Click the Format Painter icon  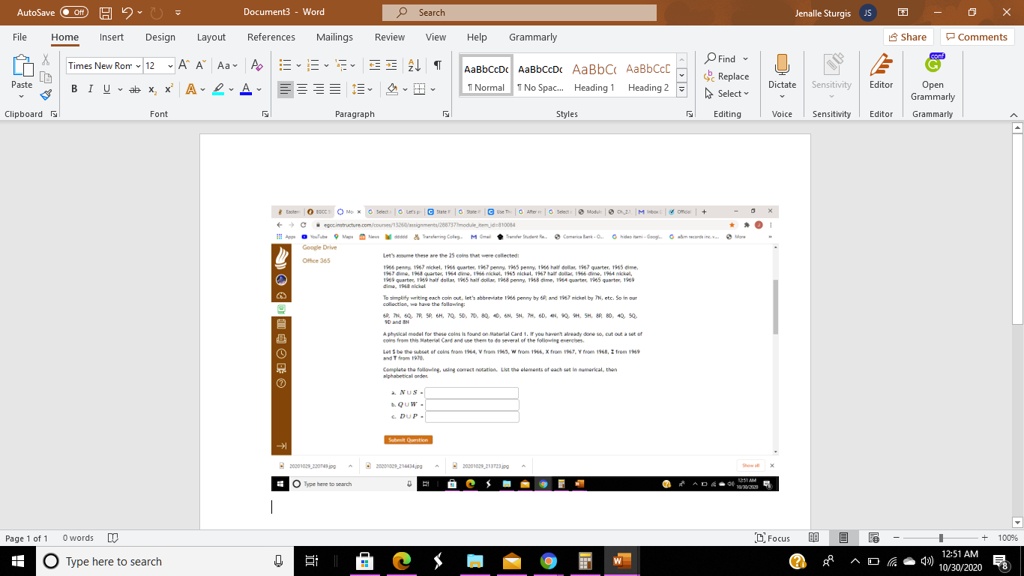pos(46,96)
